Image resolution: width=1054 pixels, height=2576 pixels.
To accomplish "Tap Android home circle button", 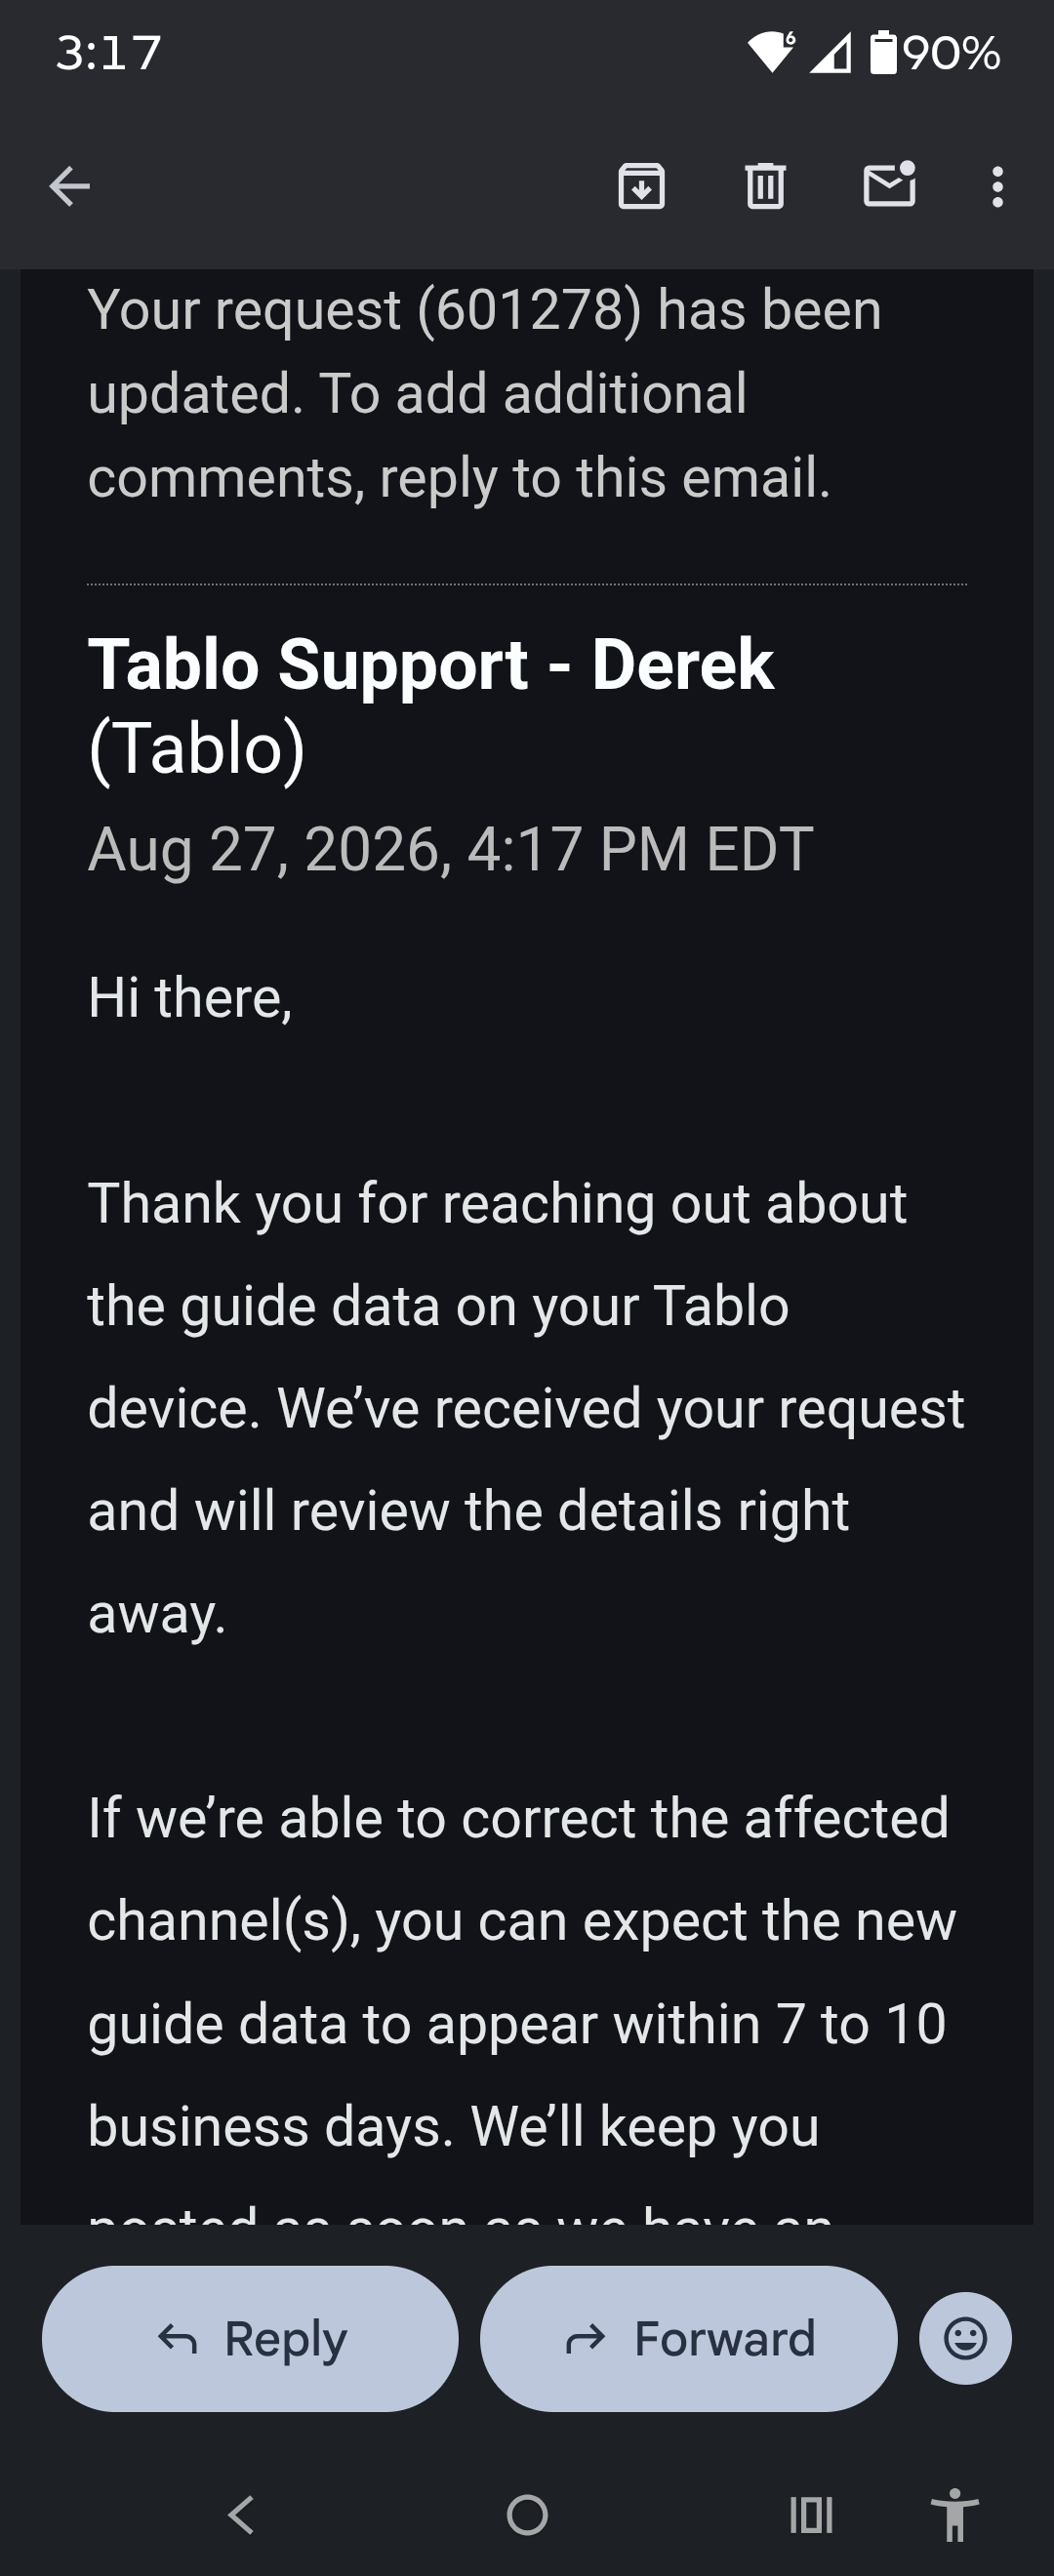I will 527,2515.
